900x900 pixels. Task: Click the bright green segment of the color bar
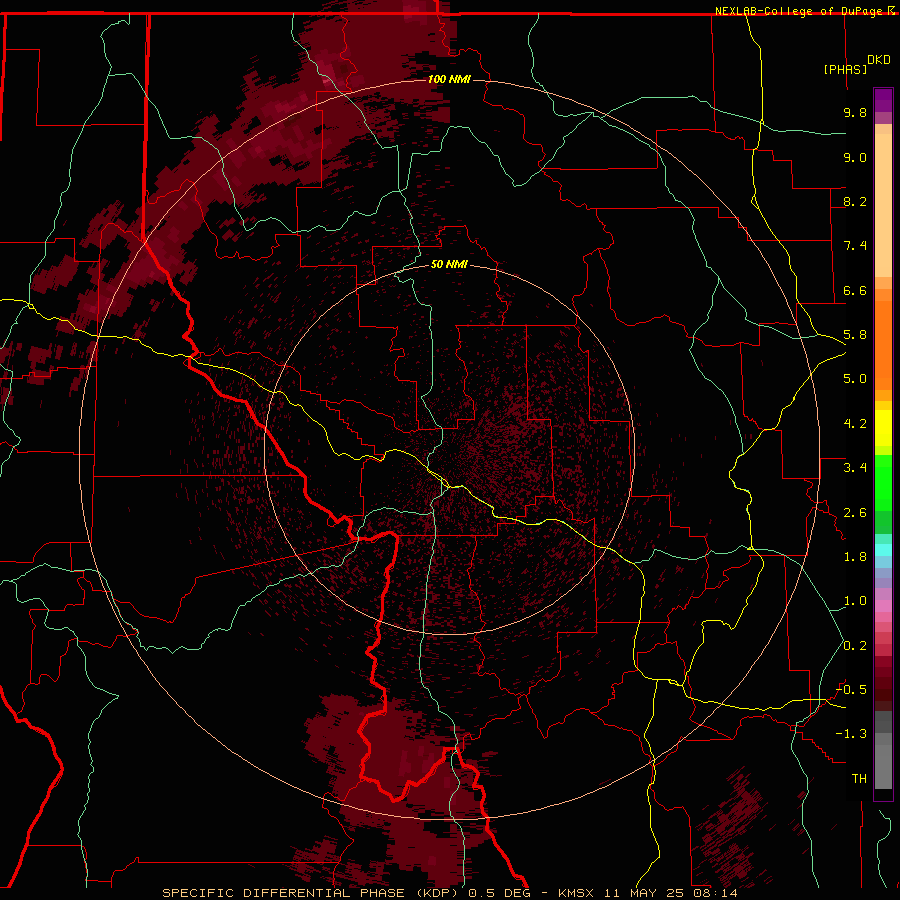click(883, 483)
